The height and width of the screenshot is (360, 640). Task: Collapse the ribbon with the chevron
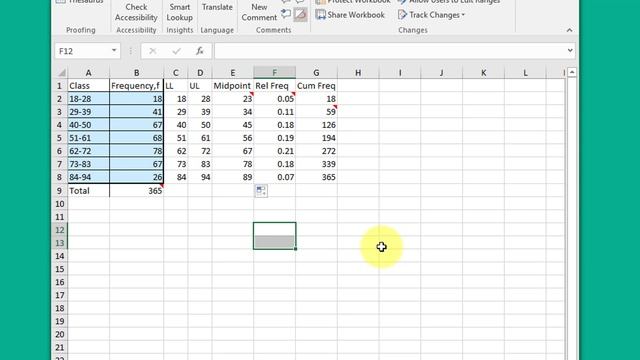pyautogui.click(x=569, y=30)
